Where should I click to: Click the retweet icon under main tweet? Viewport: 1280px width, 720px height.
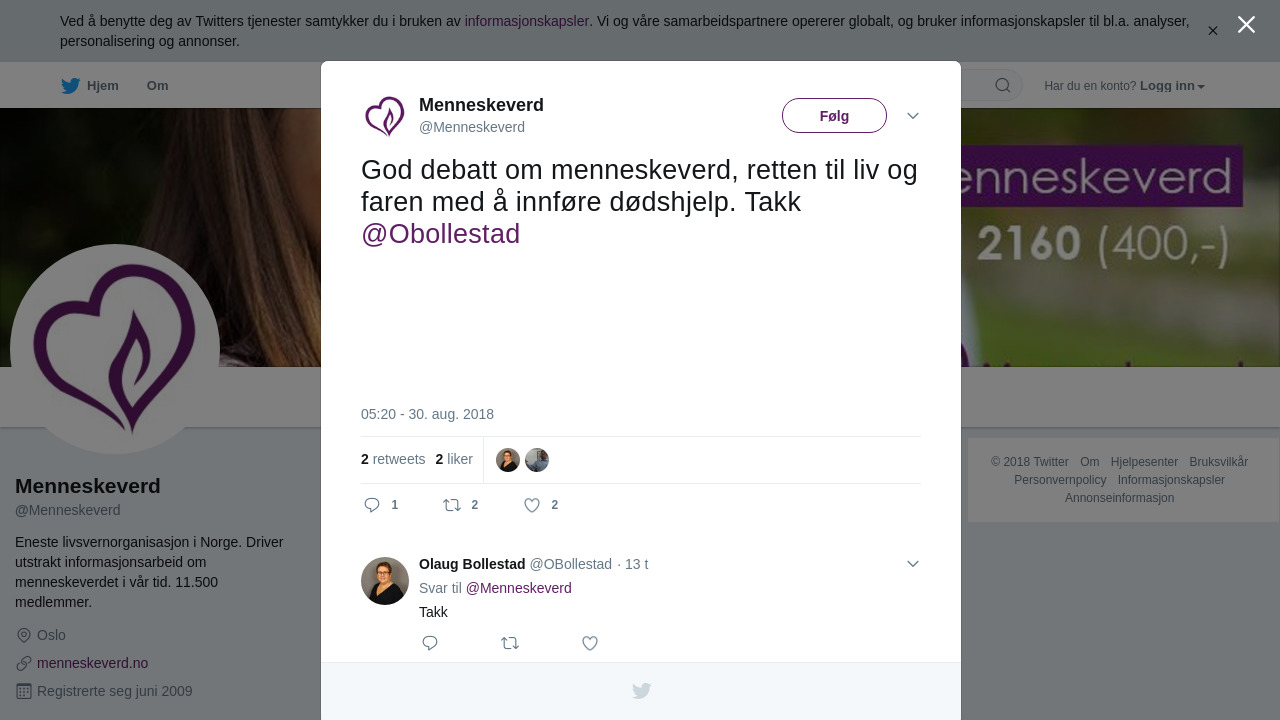pos(452,505)
